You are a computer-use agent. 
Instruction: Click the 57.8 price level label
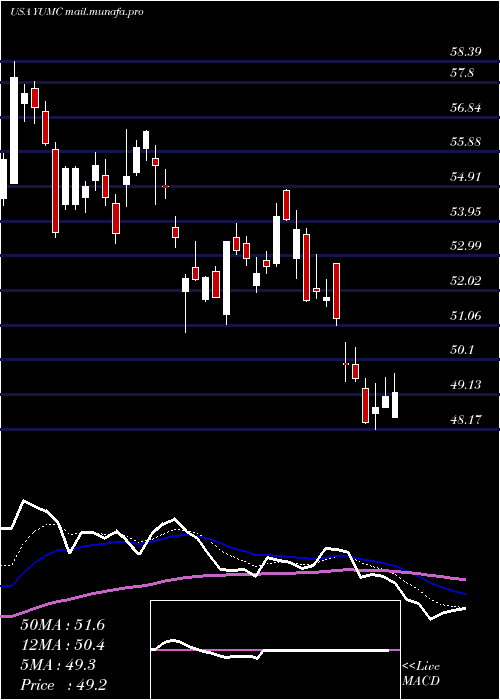462,73
